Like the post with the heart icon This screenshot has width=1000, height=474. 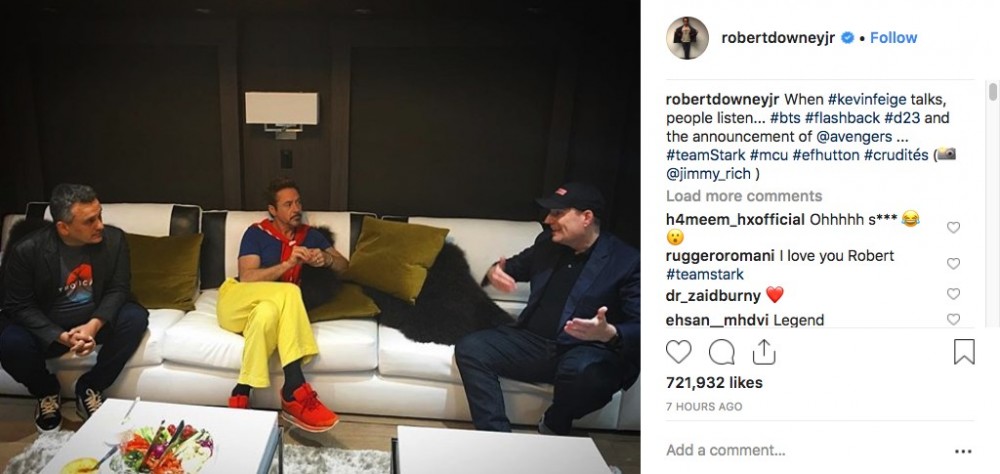coord(678,352)
